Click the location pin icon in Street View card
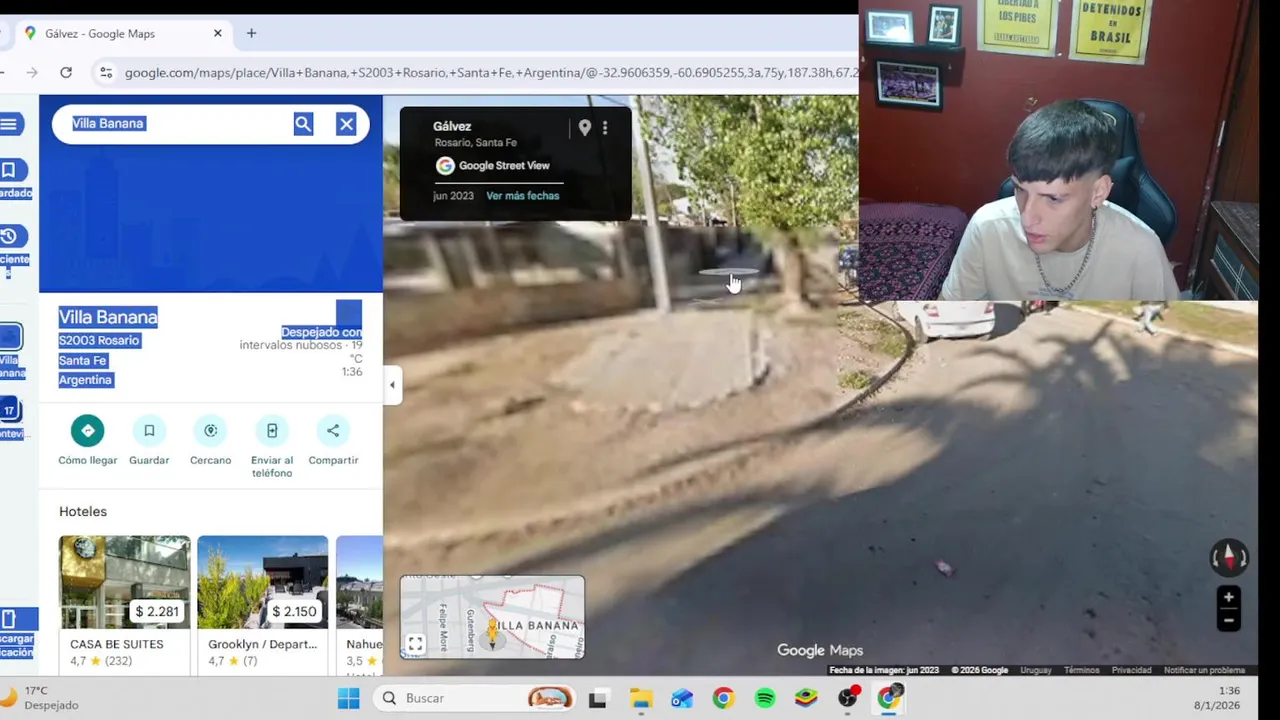Viewport: 1280px width, 720px height. tap(585, 128)
